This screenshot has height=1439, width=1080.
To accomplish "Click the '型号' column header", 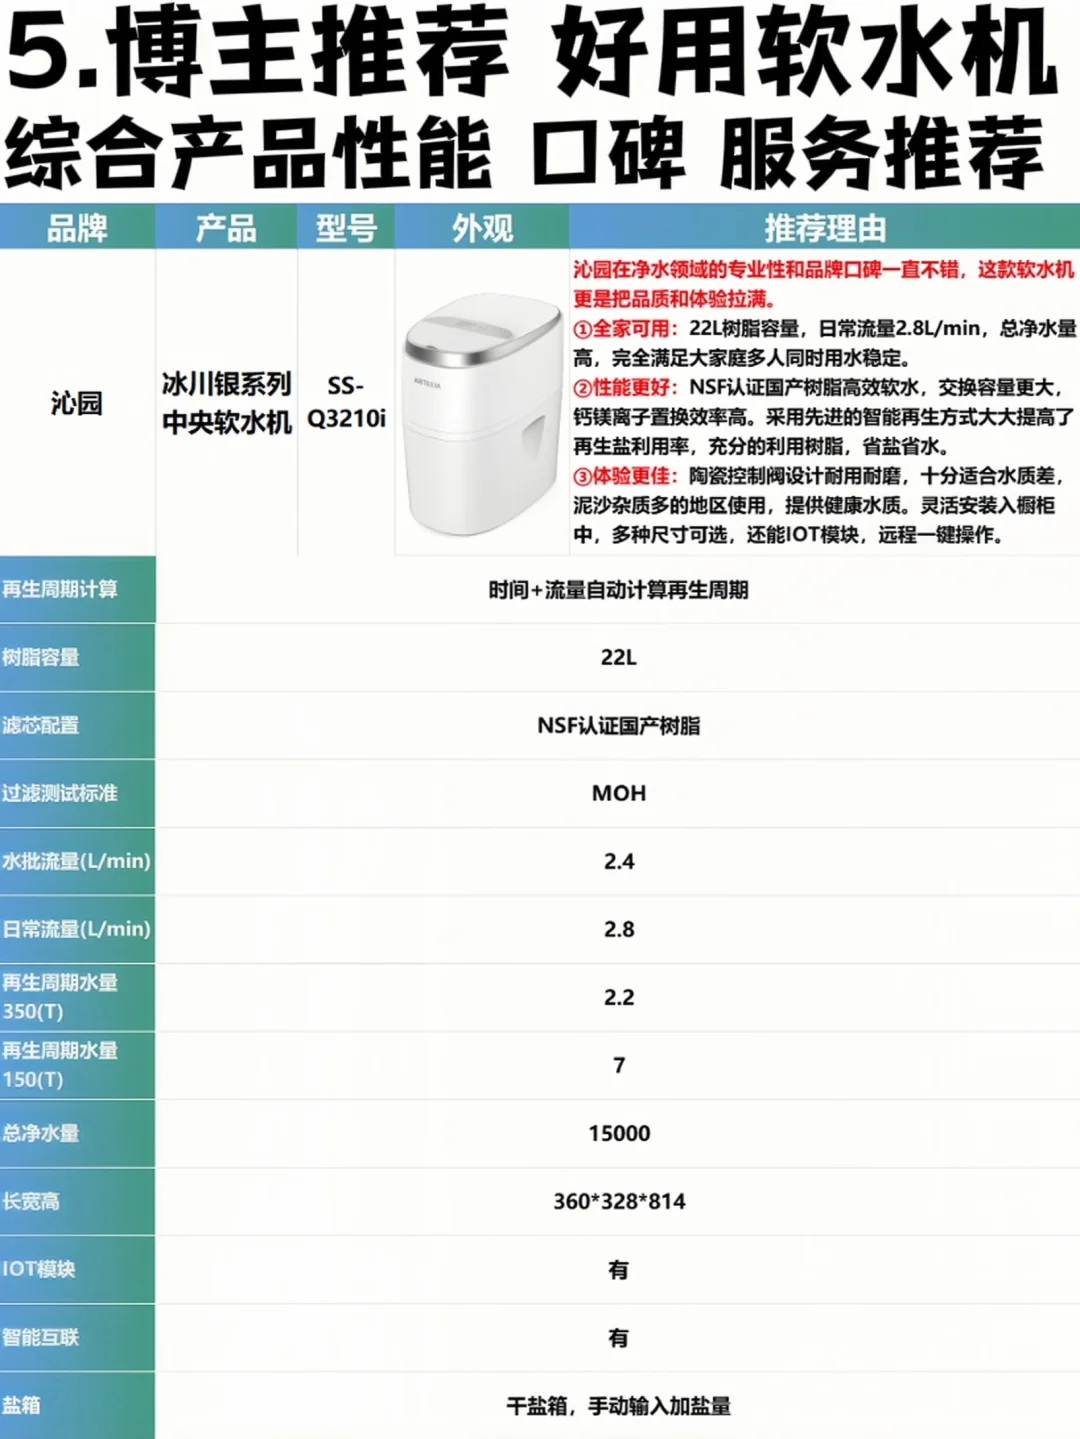I will coord(346,228).
